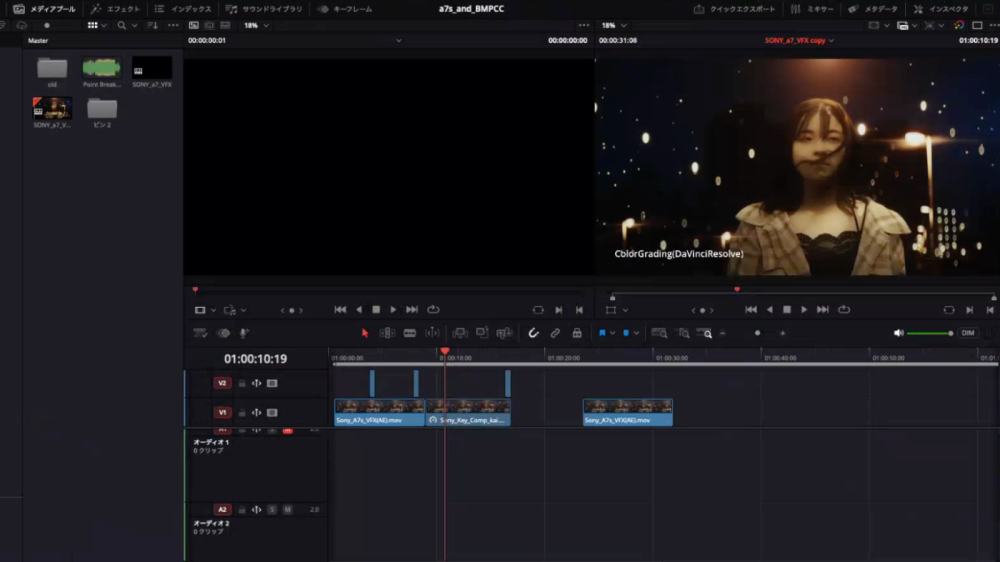This screenshot has width=1000, height=562.
Task: Click the クイックエクスポート button
Action: click(x=735, y=9)
